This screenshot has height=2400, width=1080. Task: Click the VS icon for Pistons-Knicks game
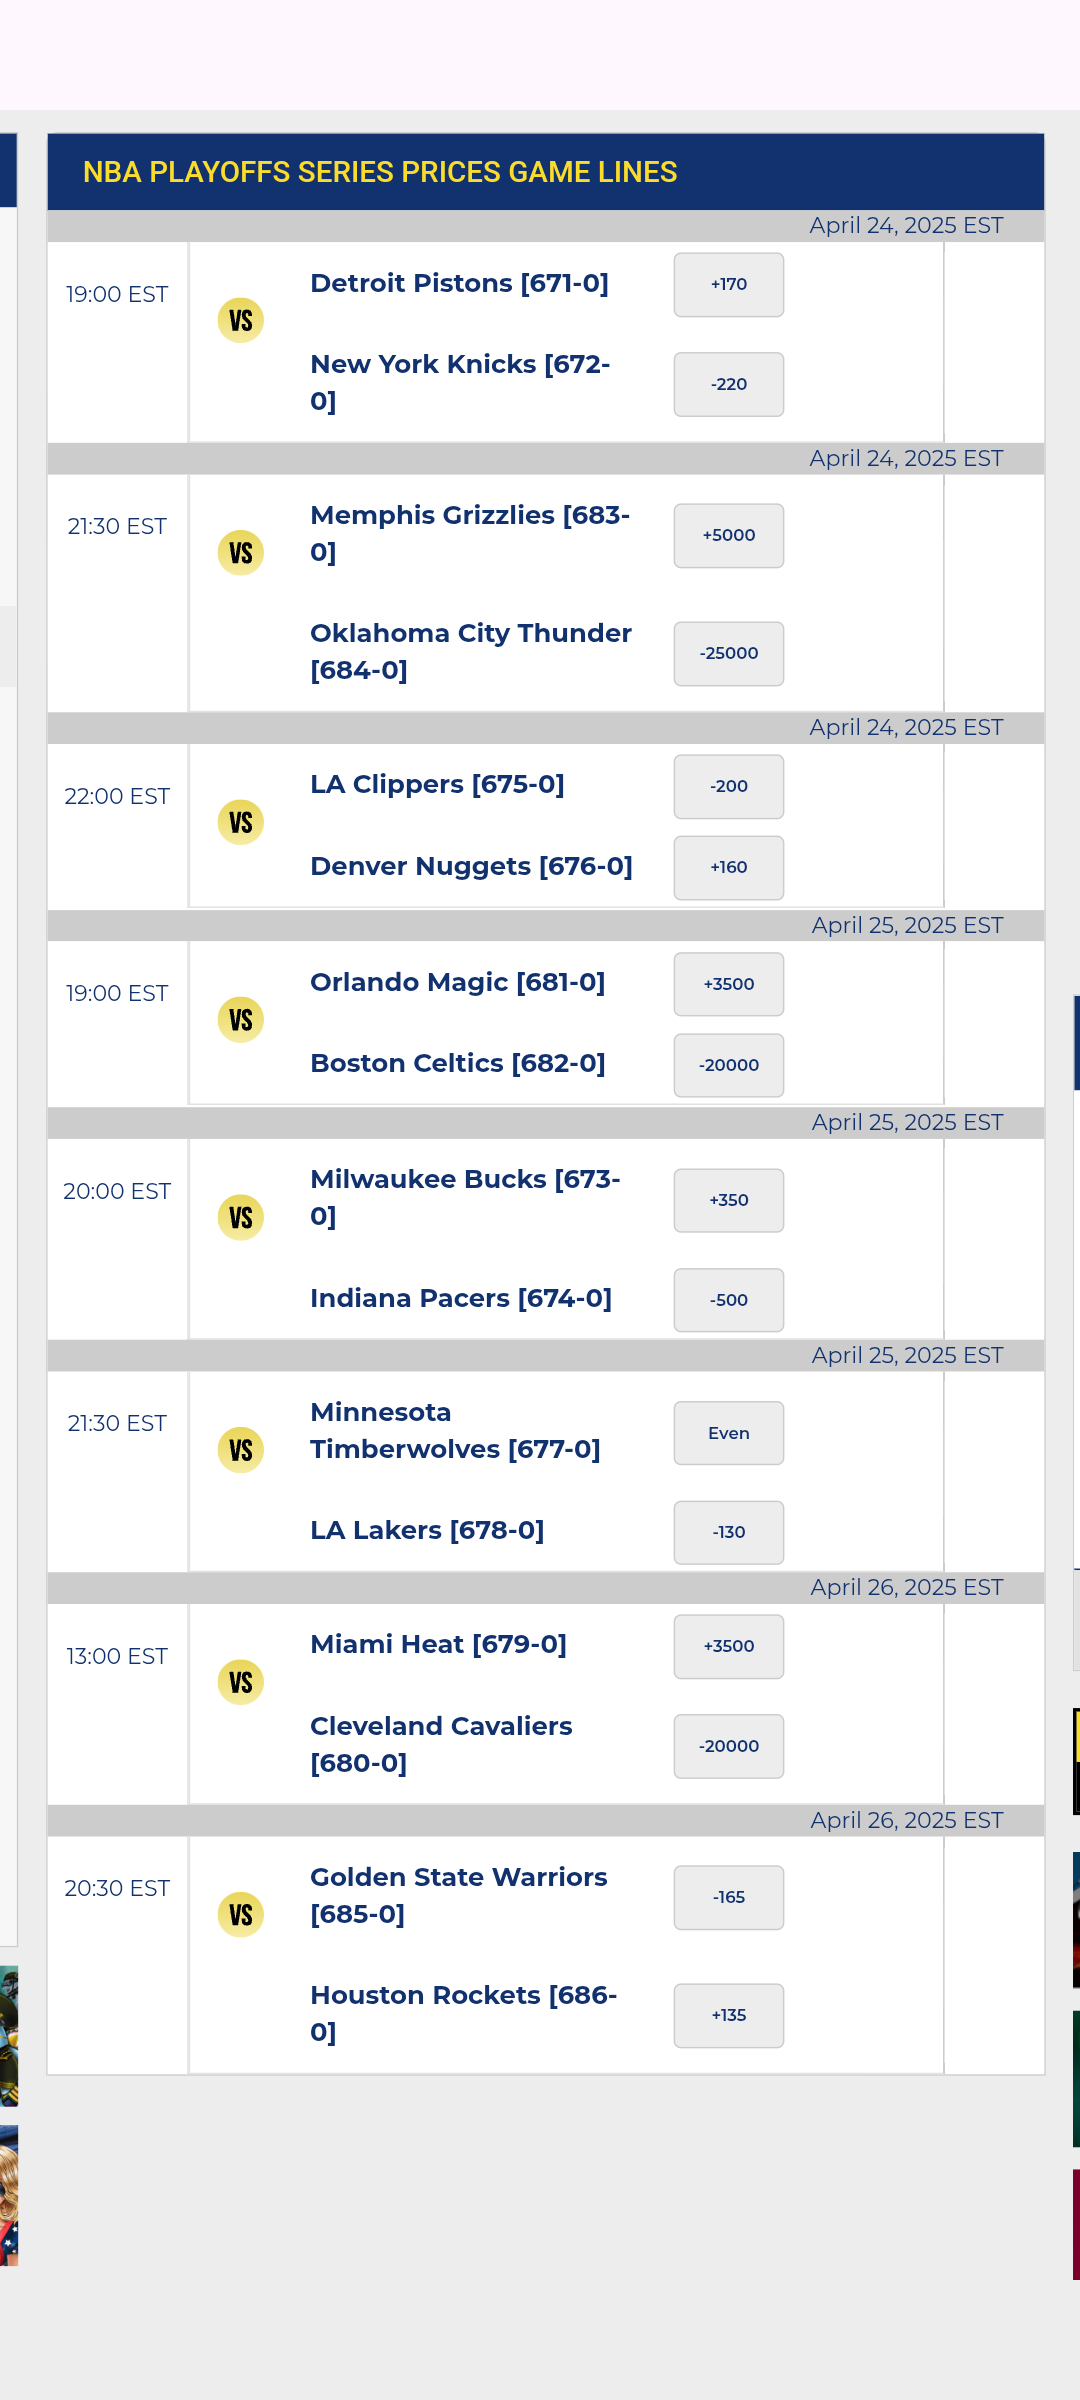click(241, 321)
